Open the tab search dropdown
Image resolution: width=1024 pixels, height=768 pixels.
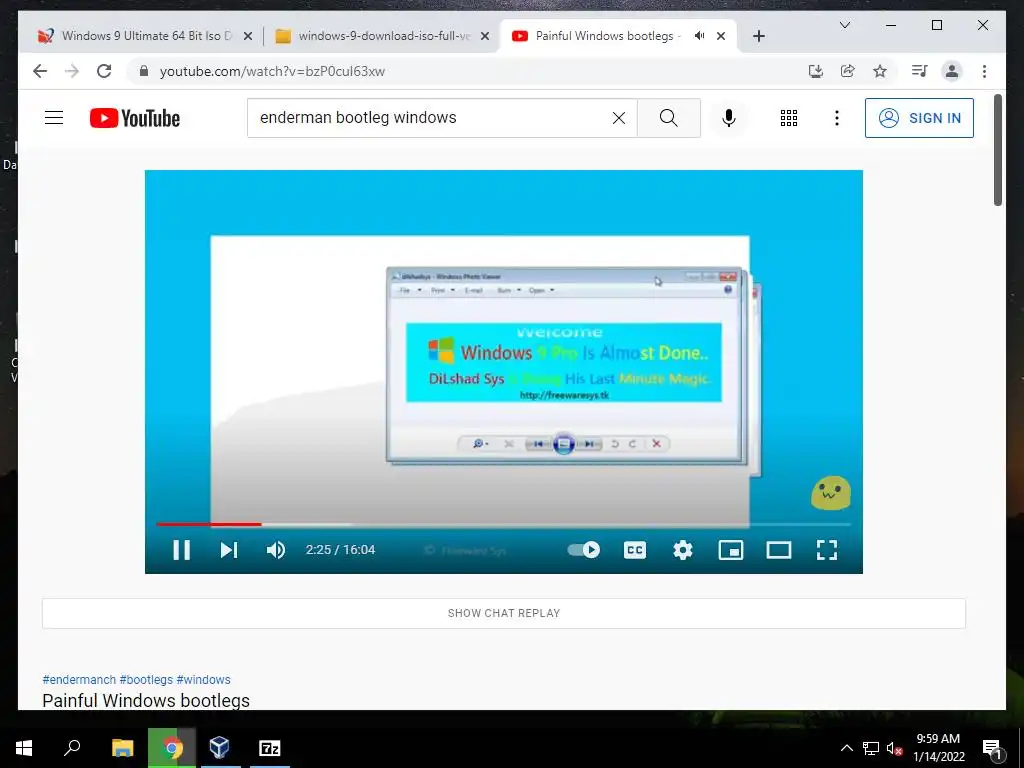[844, 25]
